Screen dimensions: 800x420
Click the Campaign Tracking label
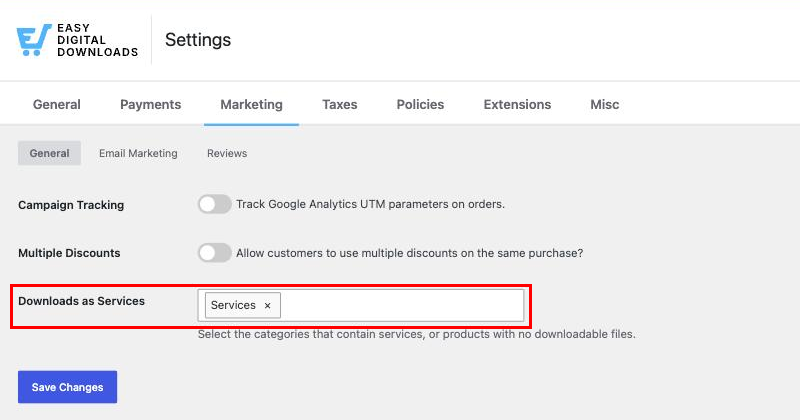pyautogui.click(x=71, y=205)
